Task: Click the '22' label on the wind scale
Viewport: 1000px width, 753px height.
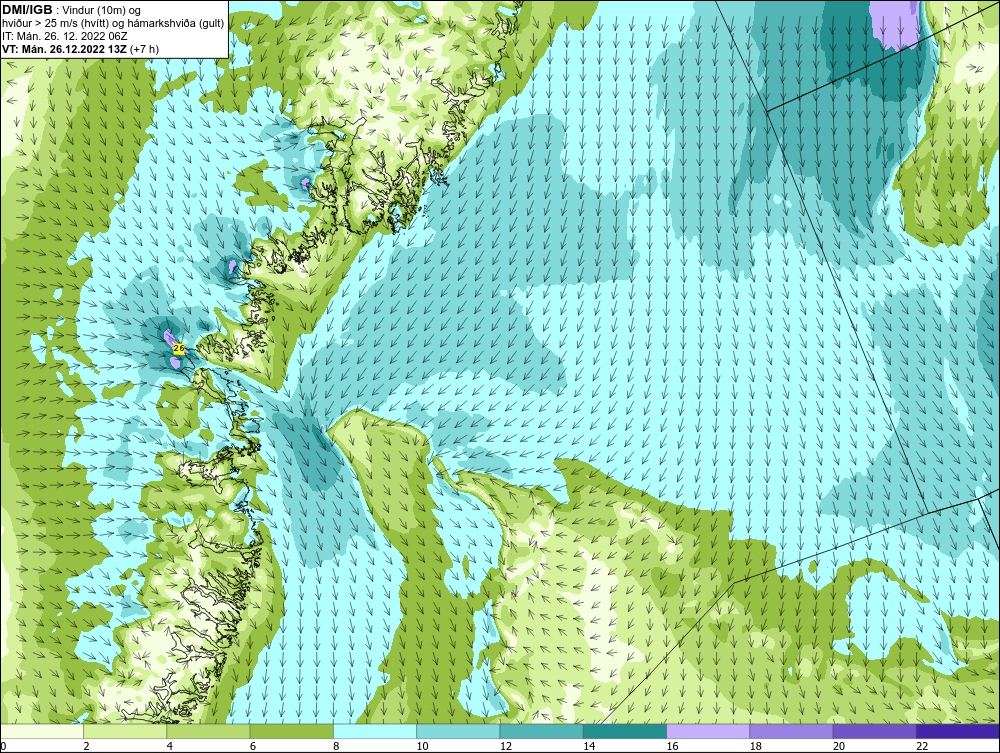Action: coord(922,746)
